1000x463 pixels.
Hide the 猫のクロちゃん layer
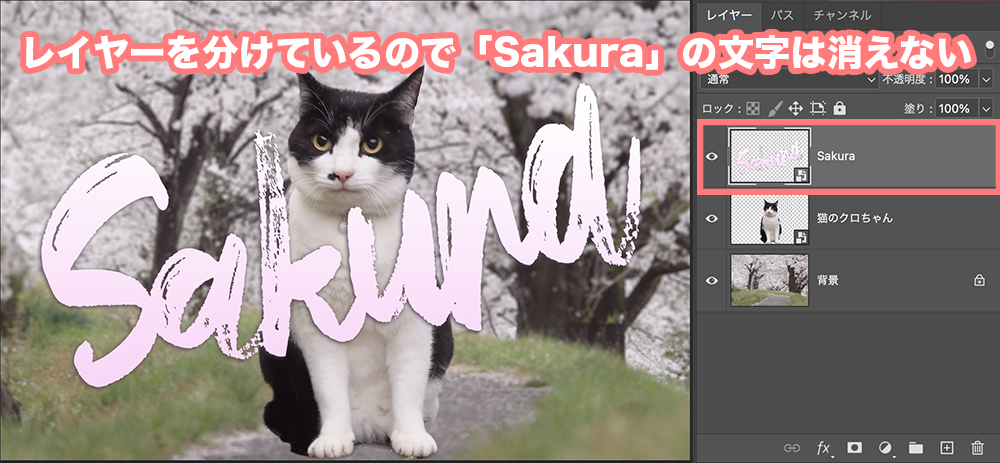[712, 218]
